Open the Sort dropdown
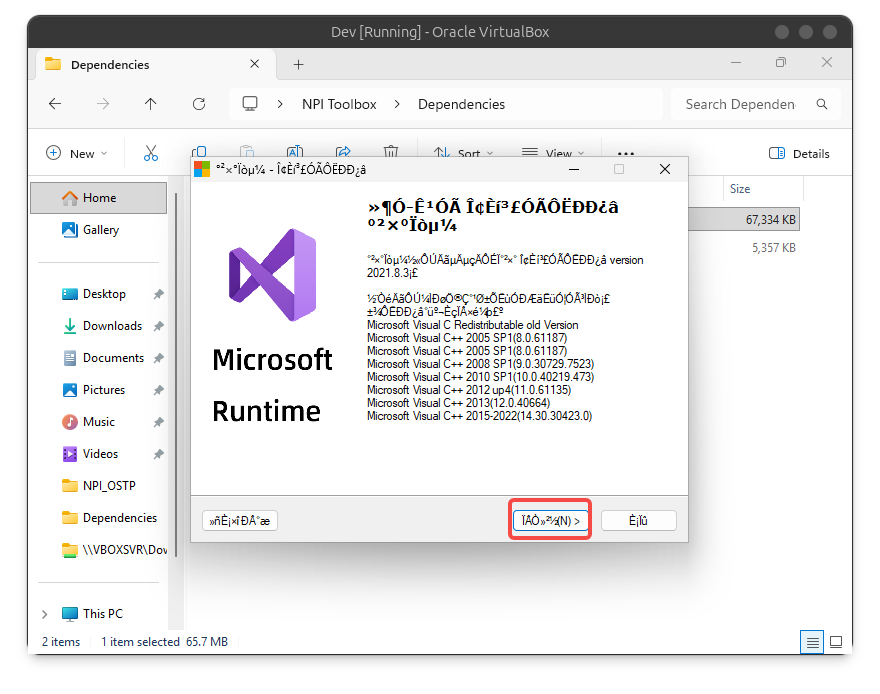 (x=463, y=153)
